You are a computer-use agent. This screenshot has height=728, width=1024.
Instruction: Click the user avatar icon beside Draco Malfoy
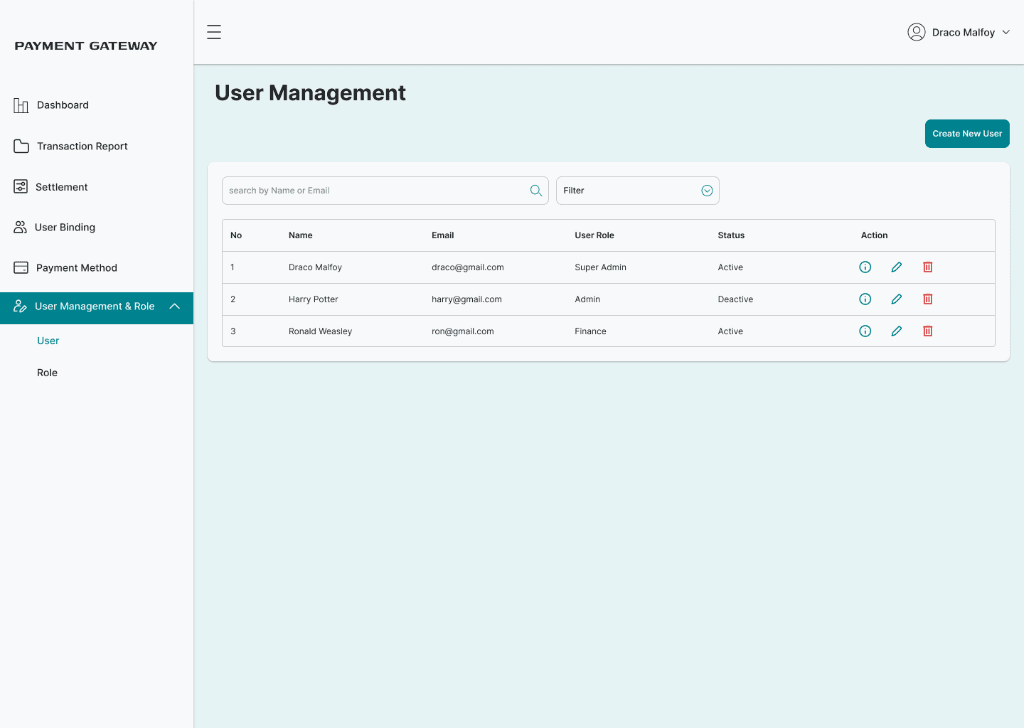point(916,32)
